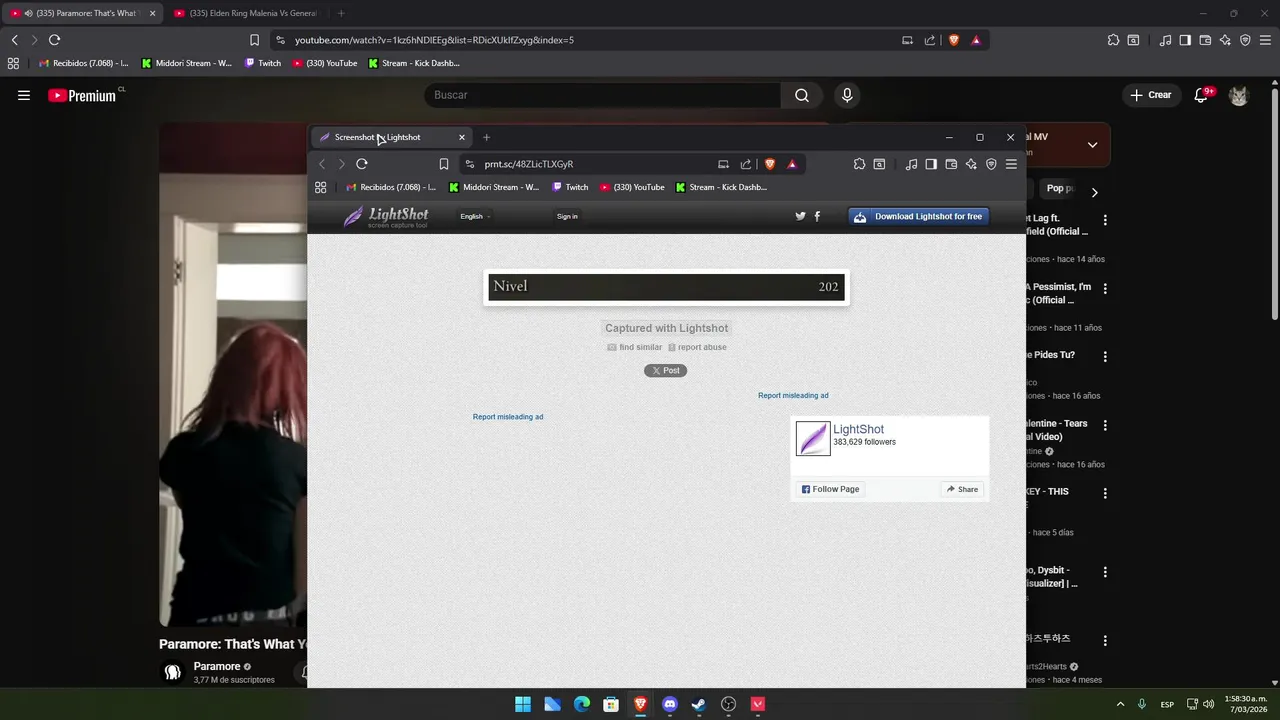Click Report misleading ad link near LightShot widget

click(x=793, y=395)
